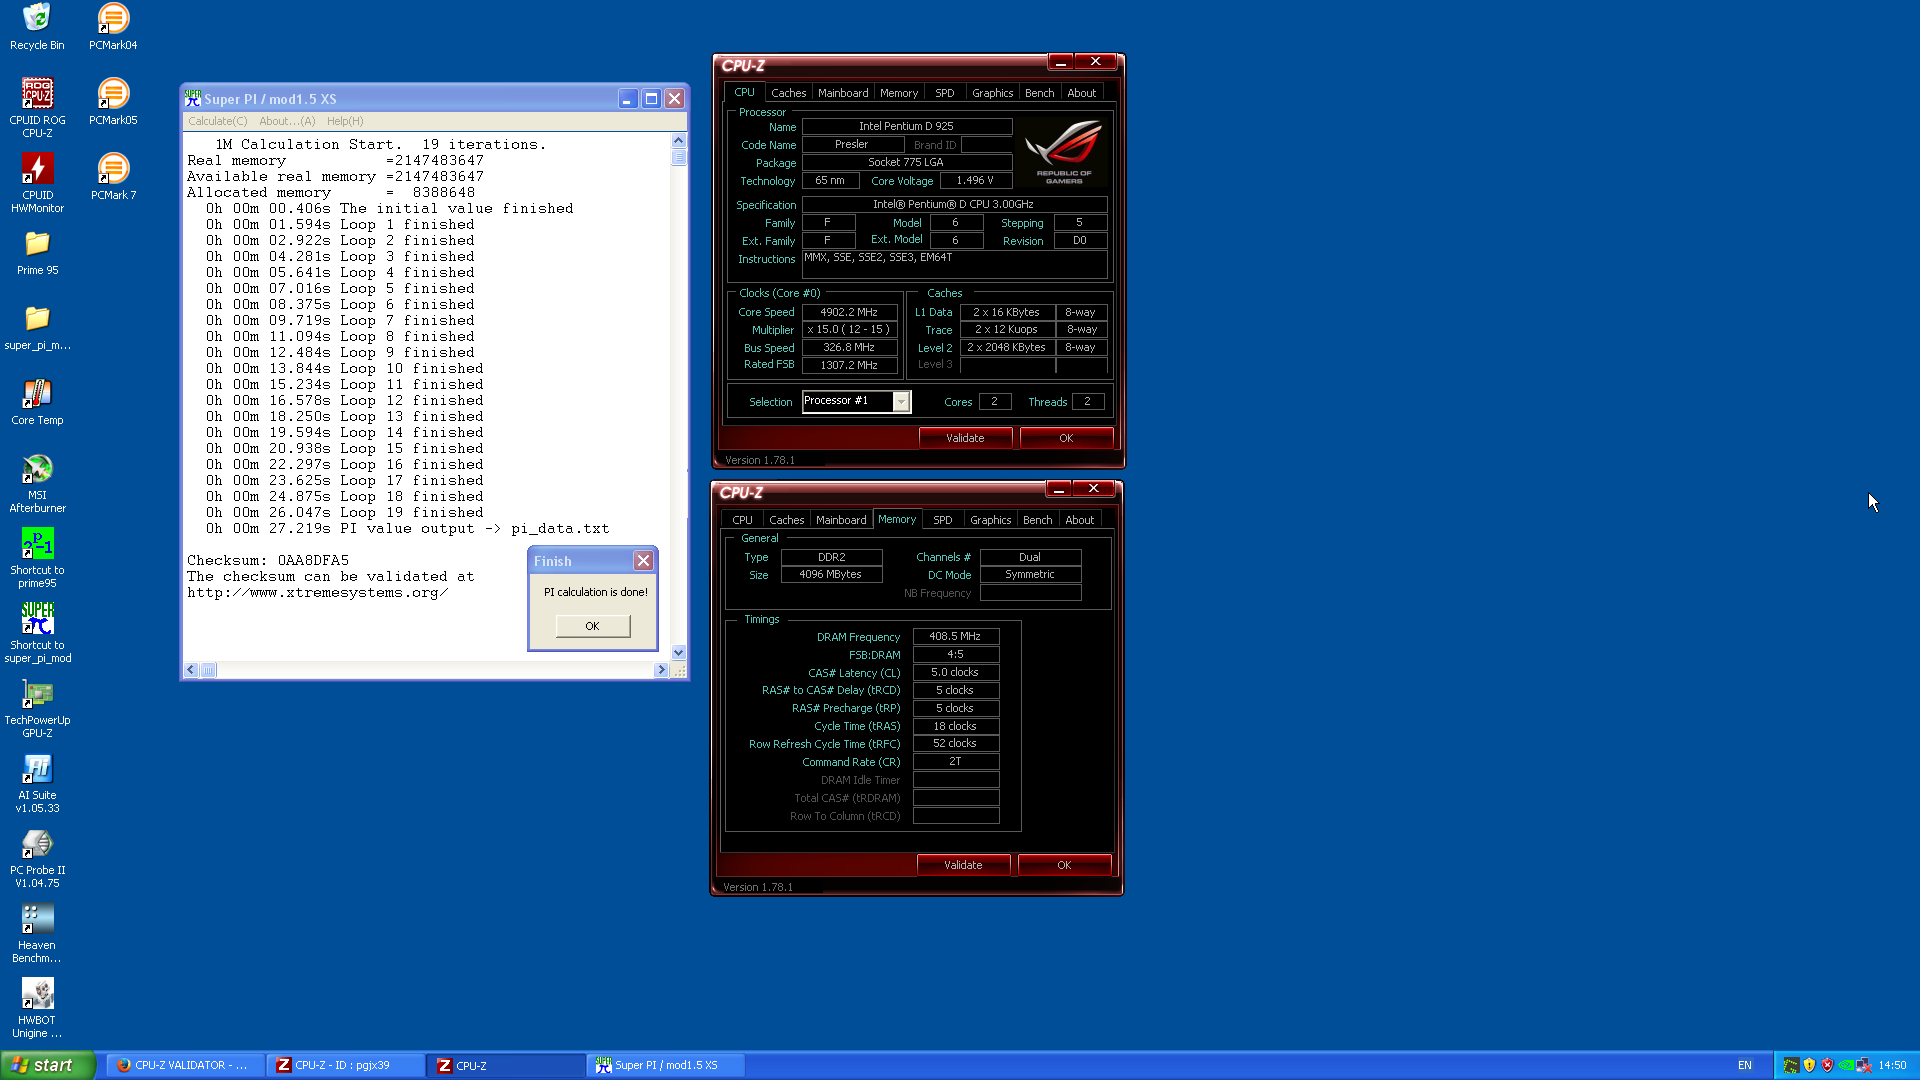Open the super_pi_m... folder icon
This screenshot has height=1080, width=1920.
(37, 327)
